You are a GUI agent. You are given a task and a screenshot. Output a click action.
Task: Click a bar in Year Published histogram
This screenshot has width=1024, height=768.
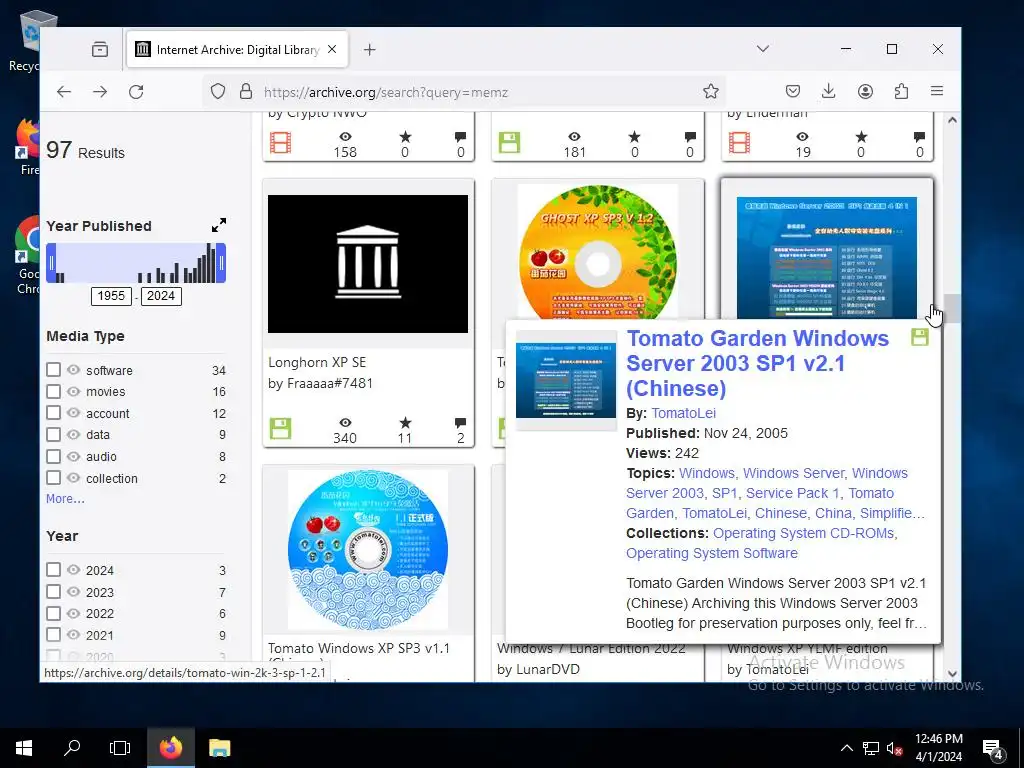pos(209,263)
